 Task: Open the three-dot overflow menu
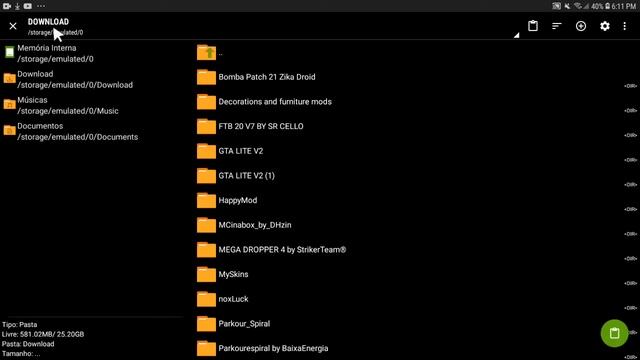(x=624, y=26)
